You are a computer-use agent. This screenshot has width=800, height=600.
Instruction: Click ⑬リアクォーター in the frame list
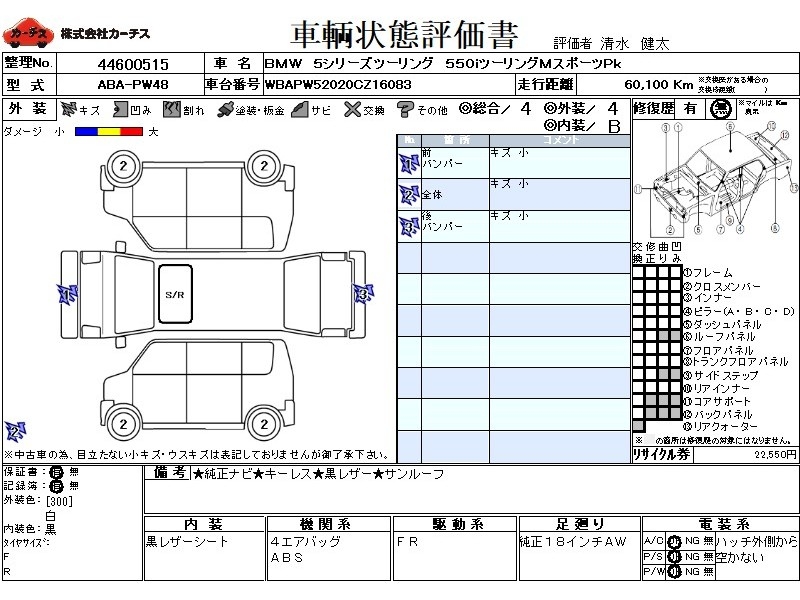click(x=720, y=427)
